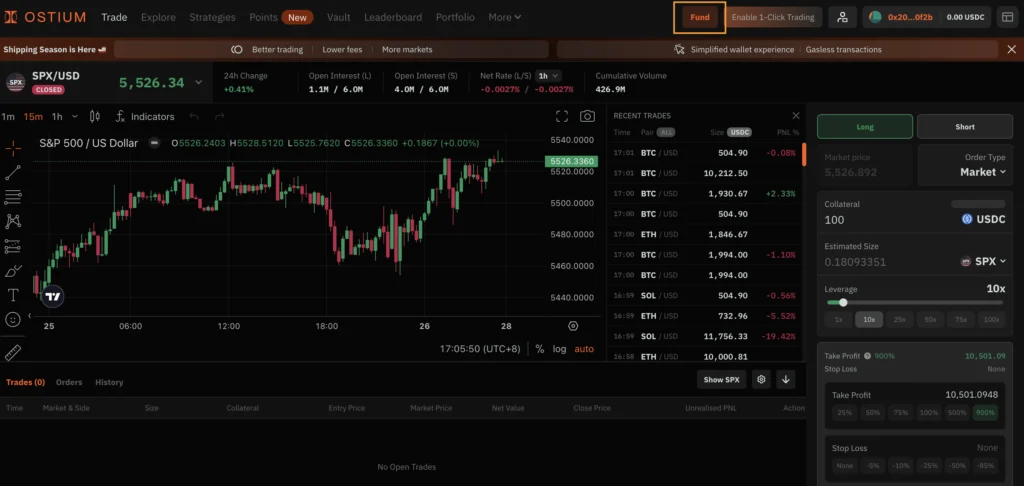
Task: Click the Show SPX button
Action: pos(722,379)
